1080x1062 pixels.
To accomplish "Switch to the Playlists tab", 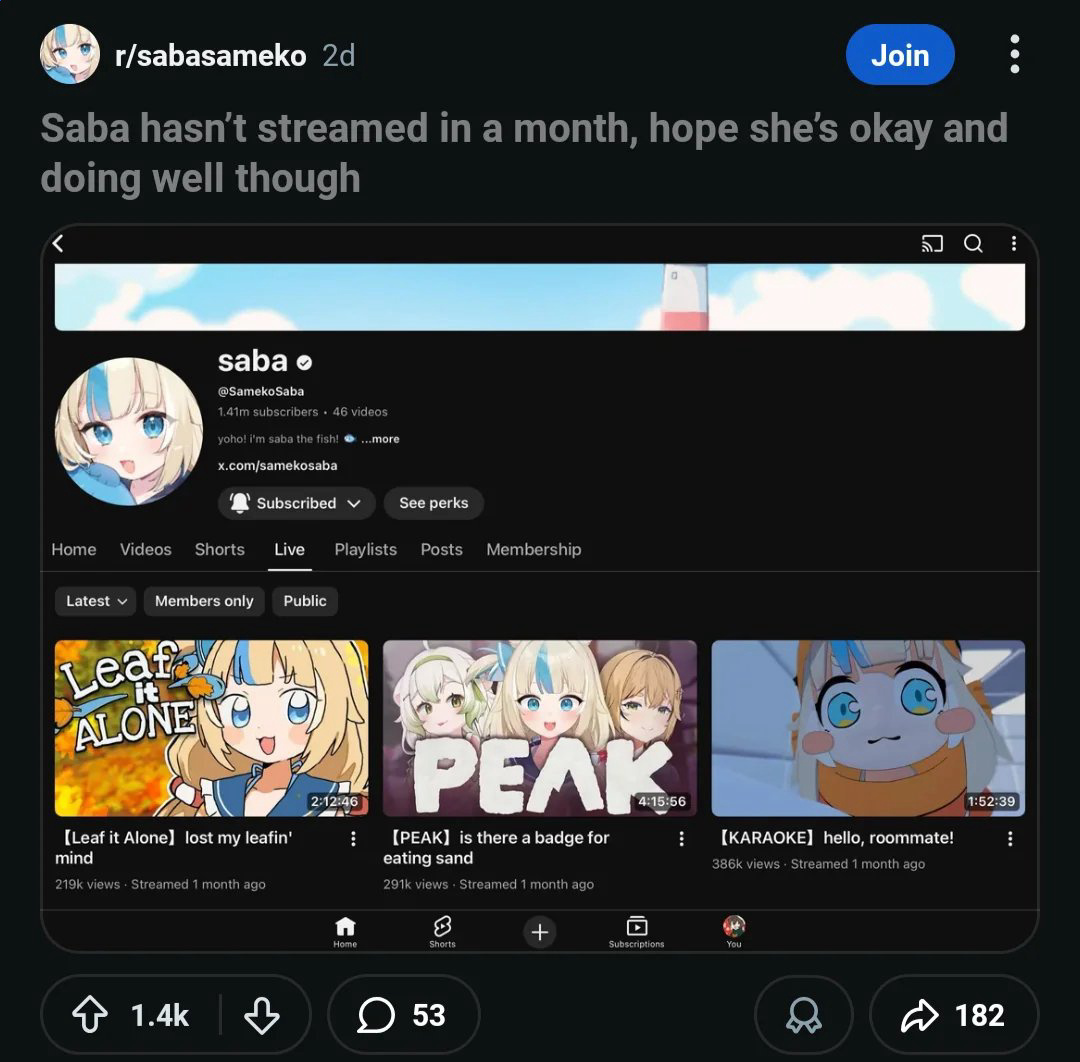I will pos(366,549).
